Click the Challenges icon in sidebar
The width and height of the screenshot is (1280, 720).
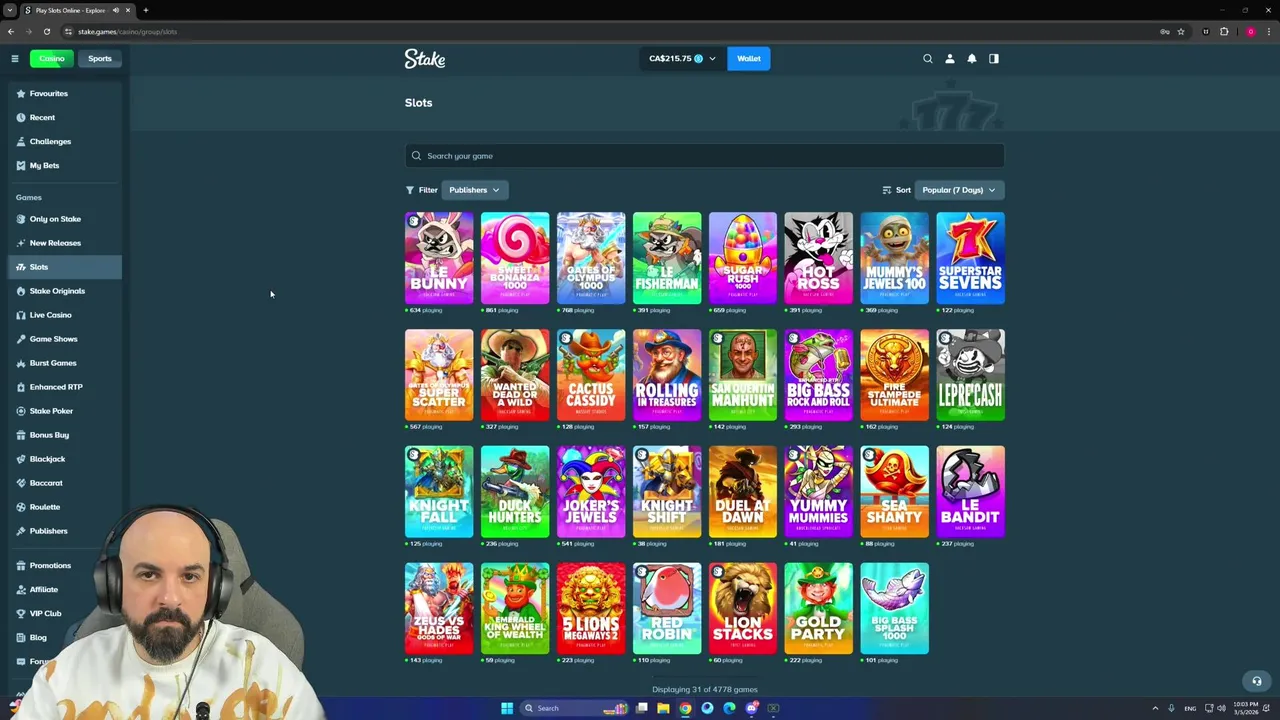pyautogui.click(x=21, y=142)
